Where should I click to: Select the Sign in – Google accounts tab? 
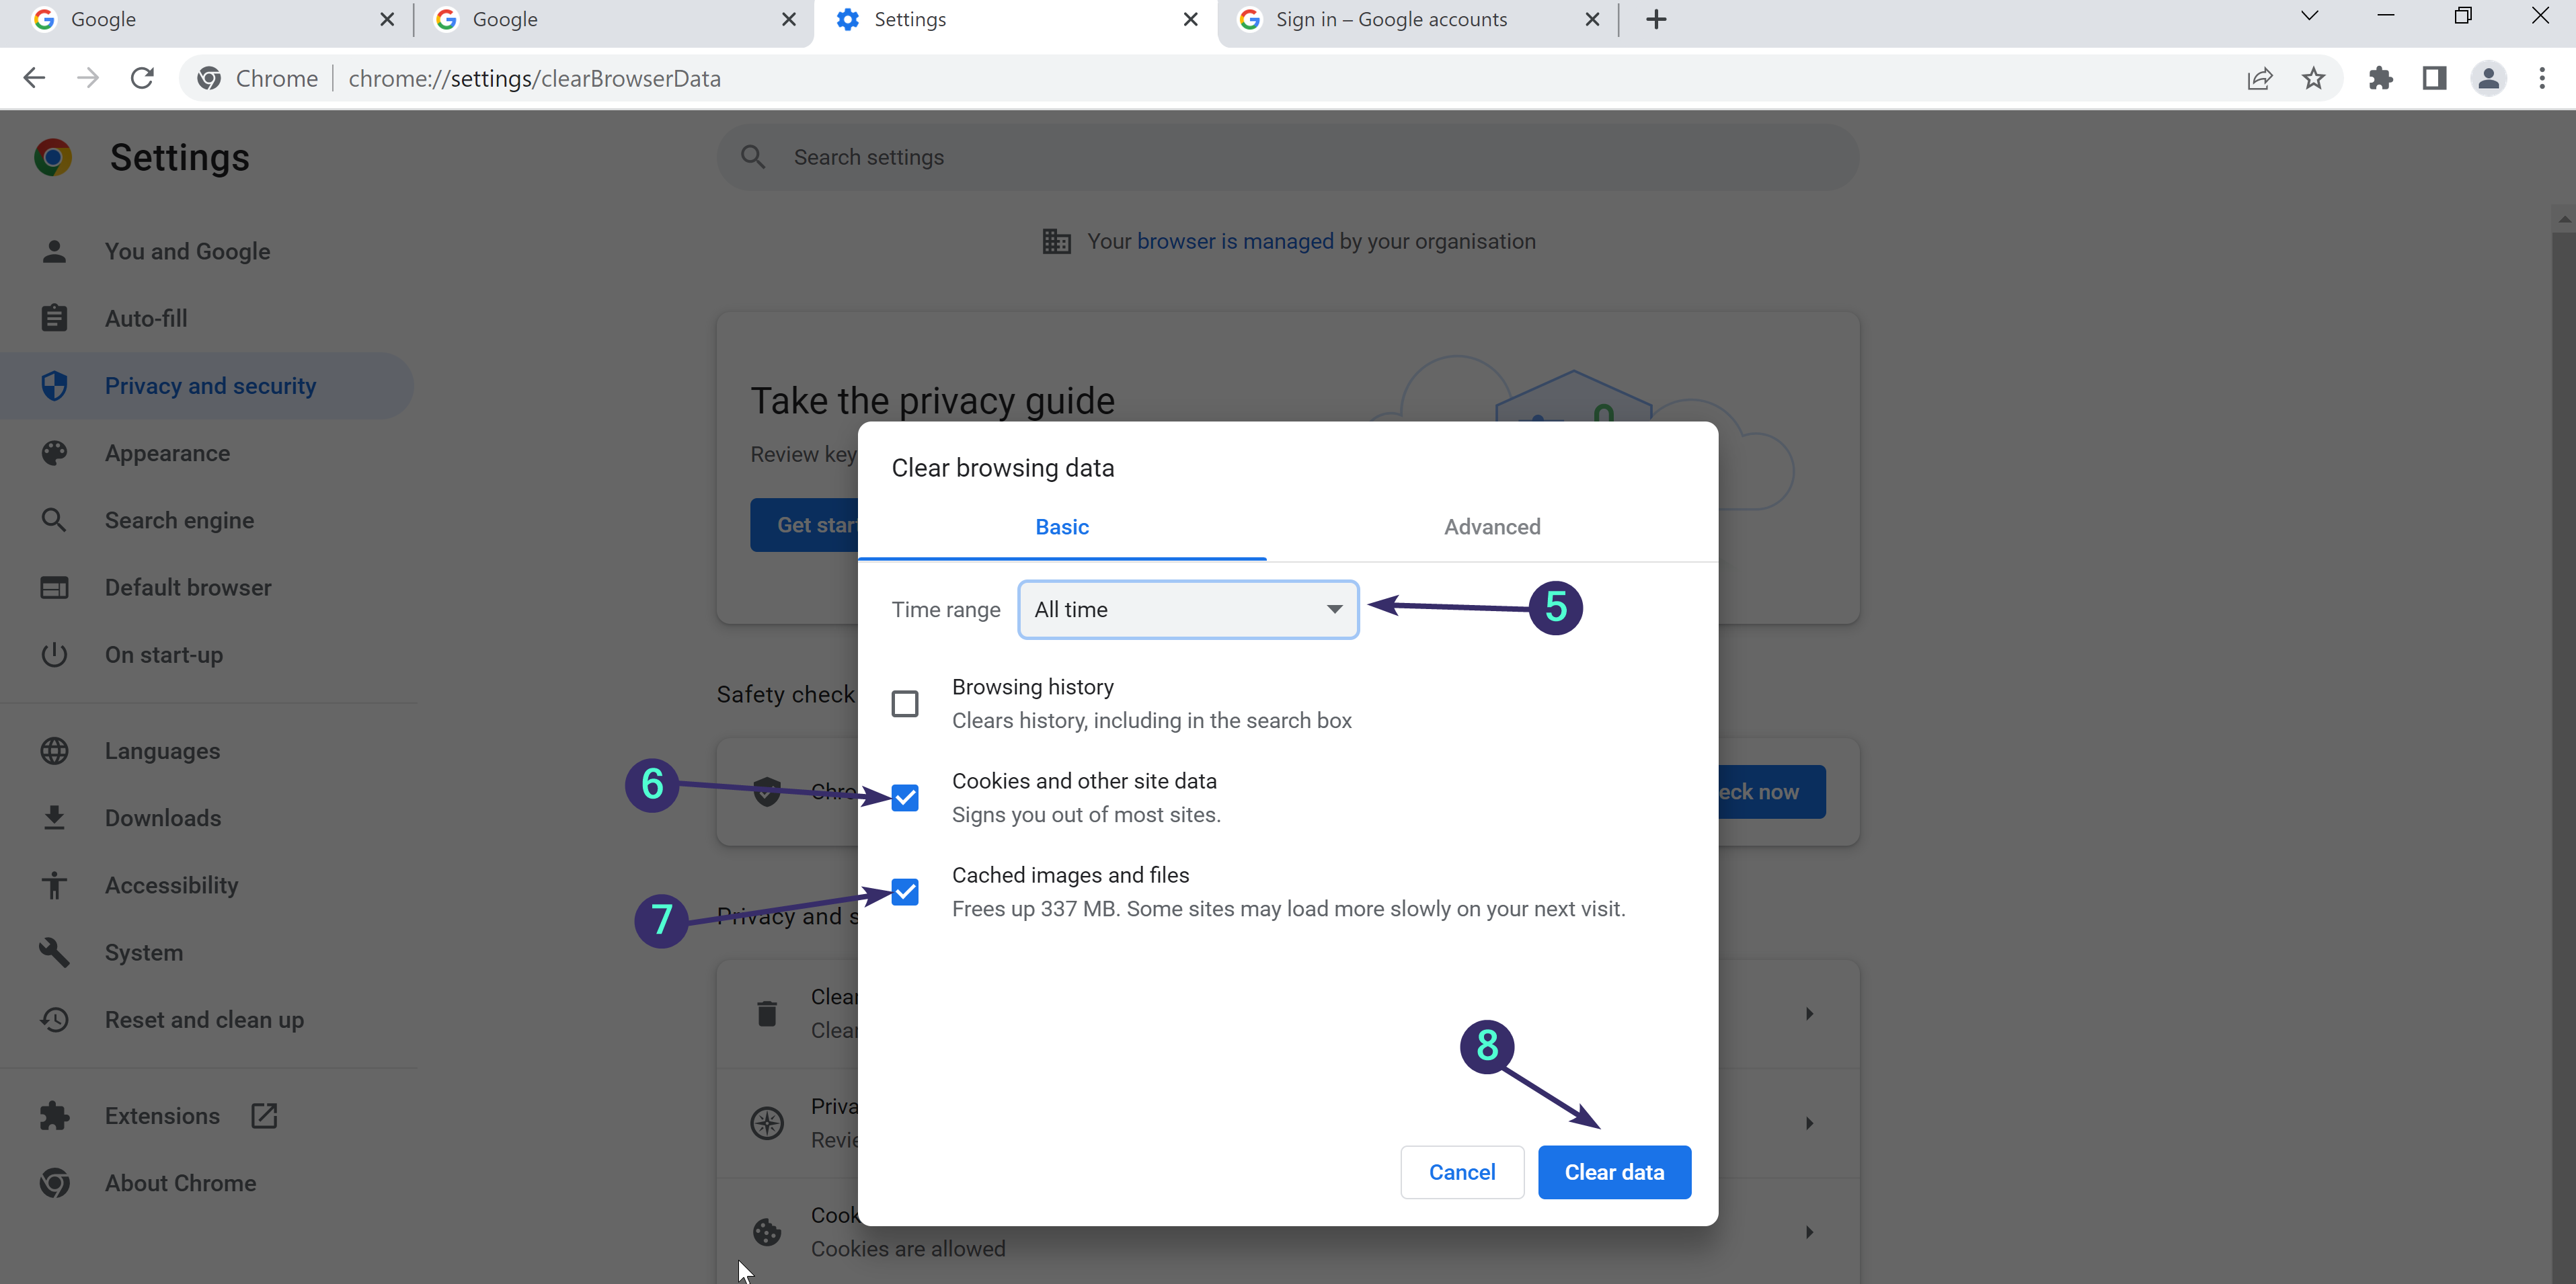tap(1391, 19)
